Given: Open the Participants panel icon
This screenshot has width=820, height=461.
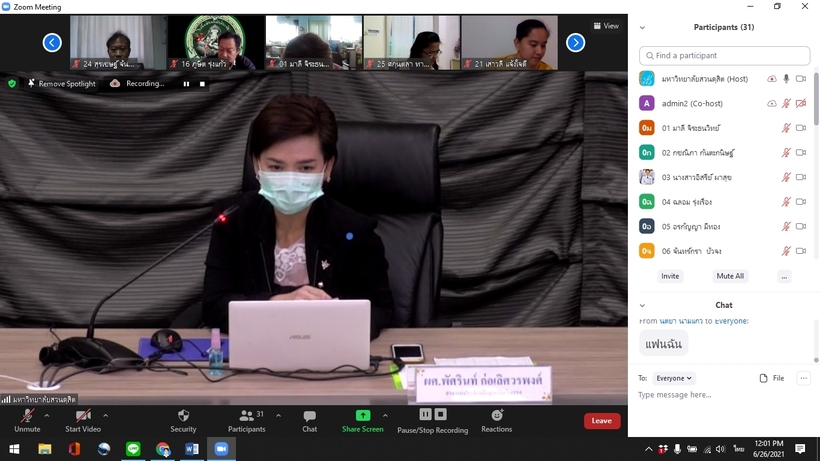Looking at the screenshot, I should coord(245,416).
